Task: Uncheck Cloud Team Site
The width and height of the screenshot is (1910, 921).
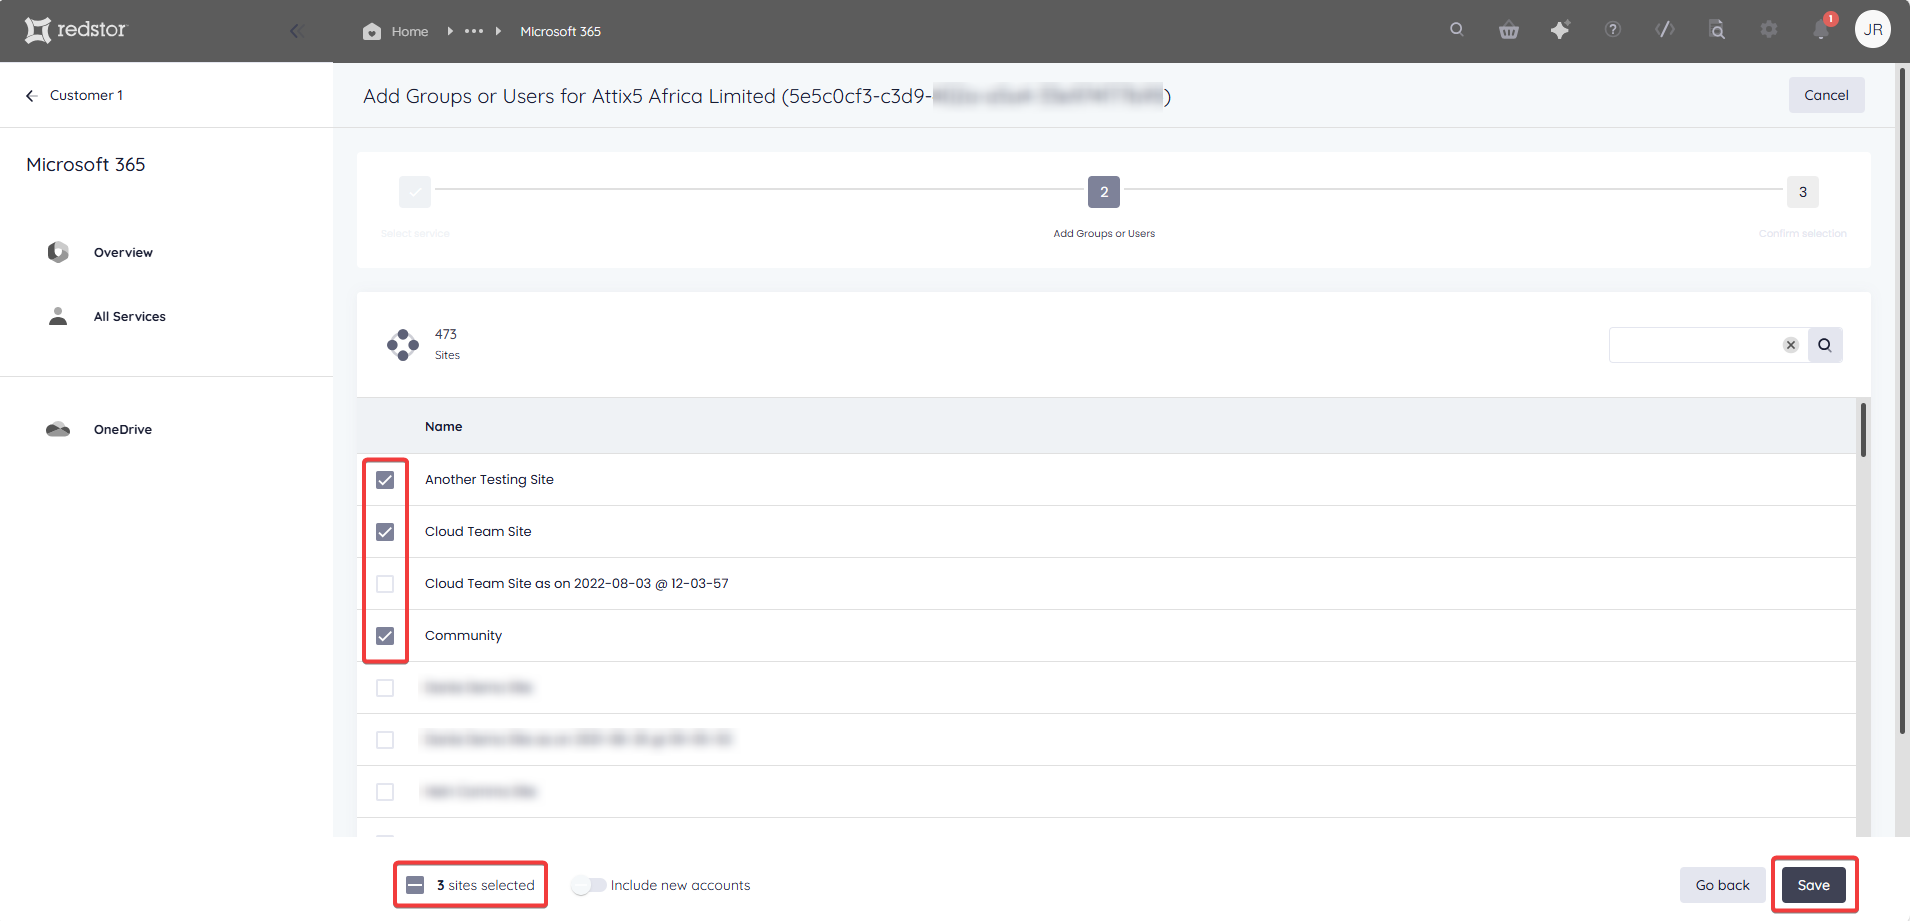Action: tap(385, 532)
